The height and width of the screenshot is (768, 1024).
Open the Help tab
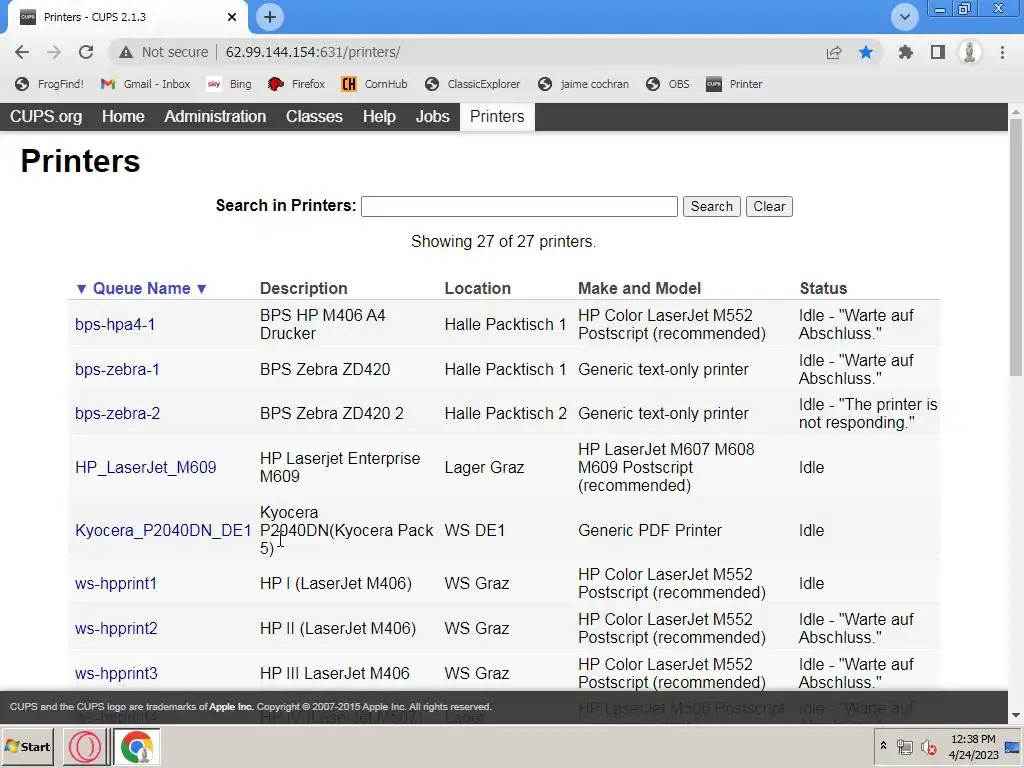click(x=379, y=116)
